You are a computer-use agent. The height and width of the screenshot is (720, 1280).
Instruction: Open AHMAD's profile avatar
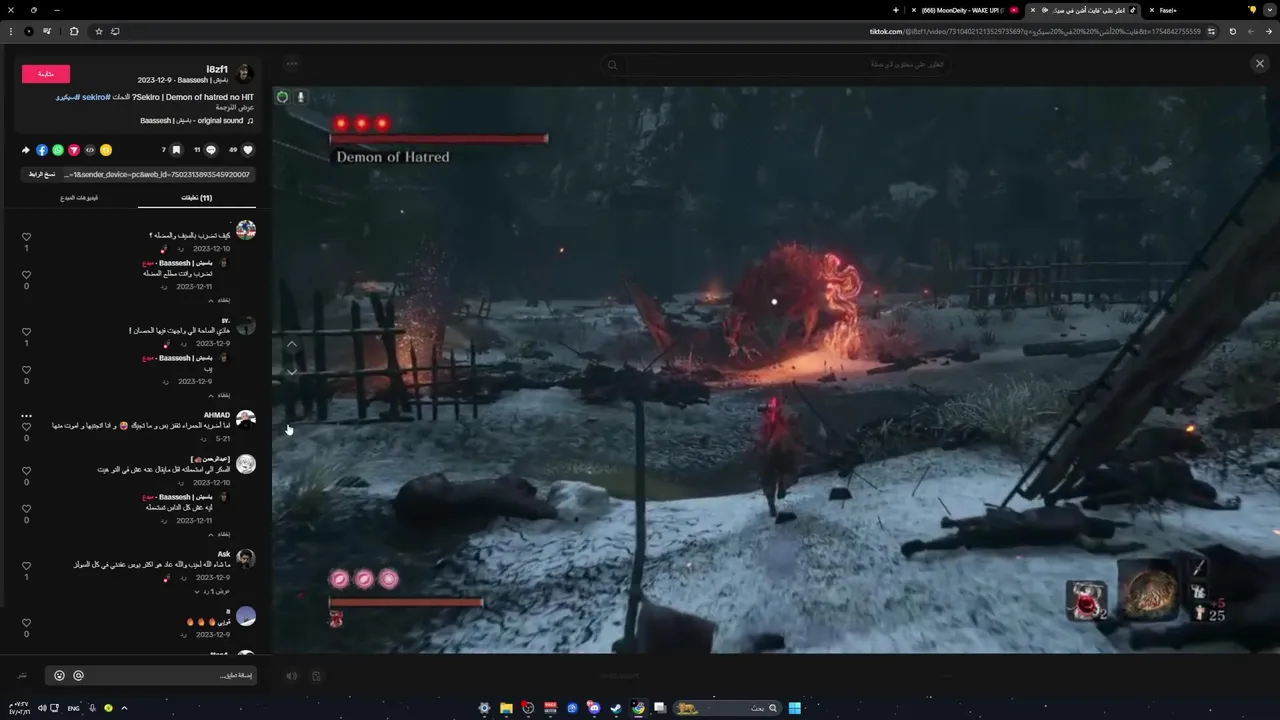(x=245, y=420)
